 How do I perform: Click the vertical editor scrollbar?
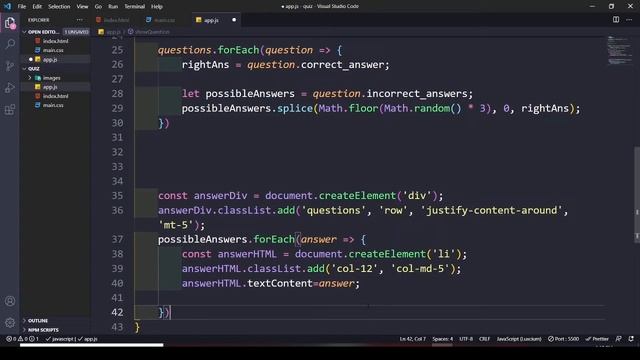tap(637, 194)
